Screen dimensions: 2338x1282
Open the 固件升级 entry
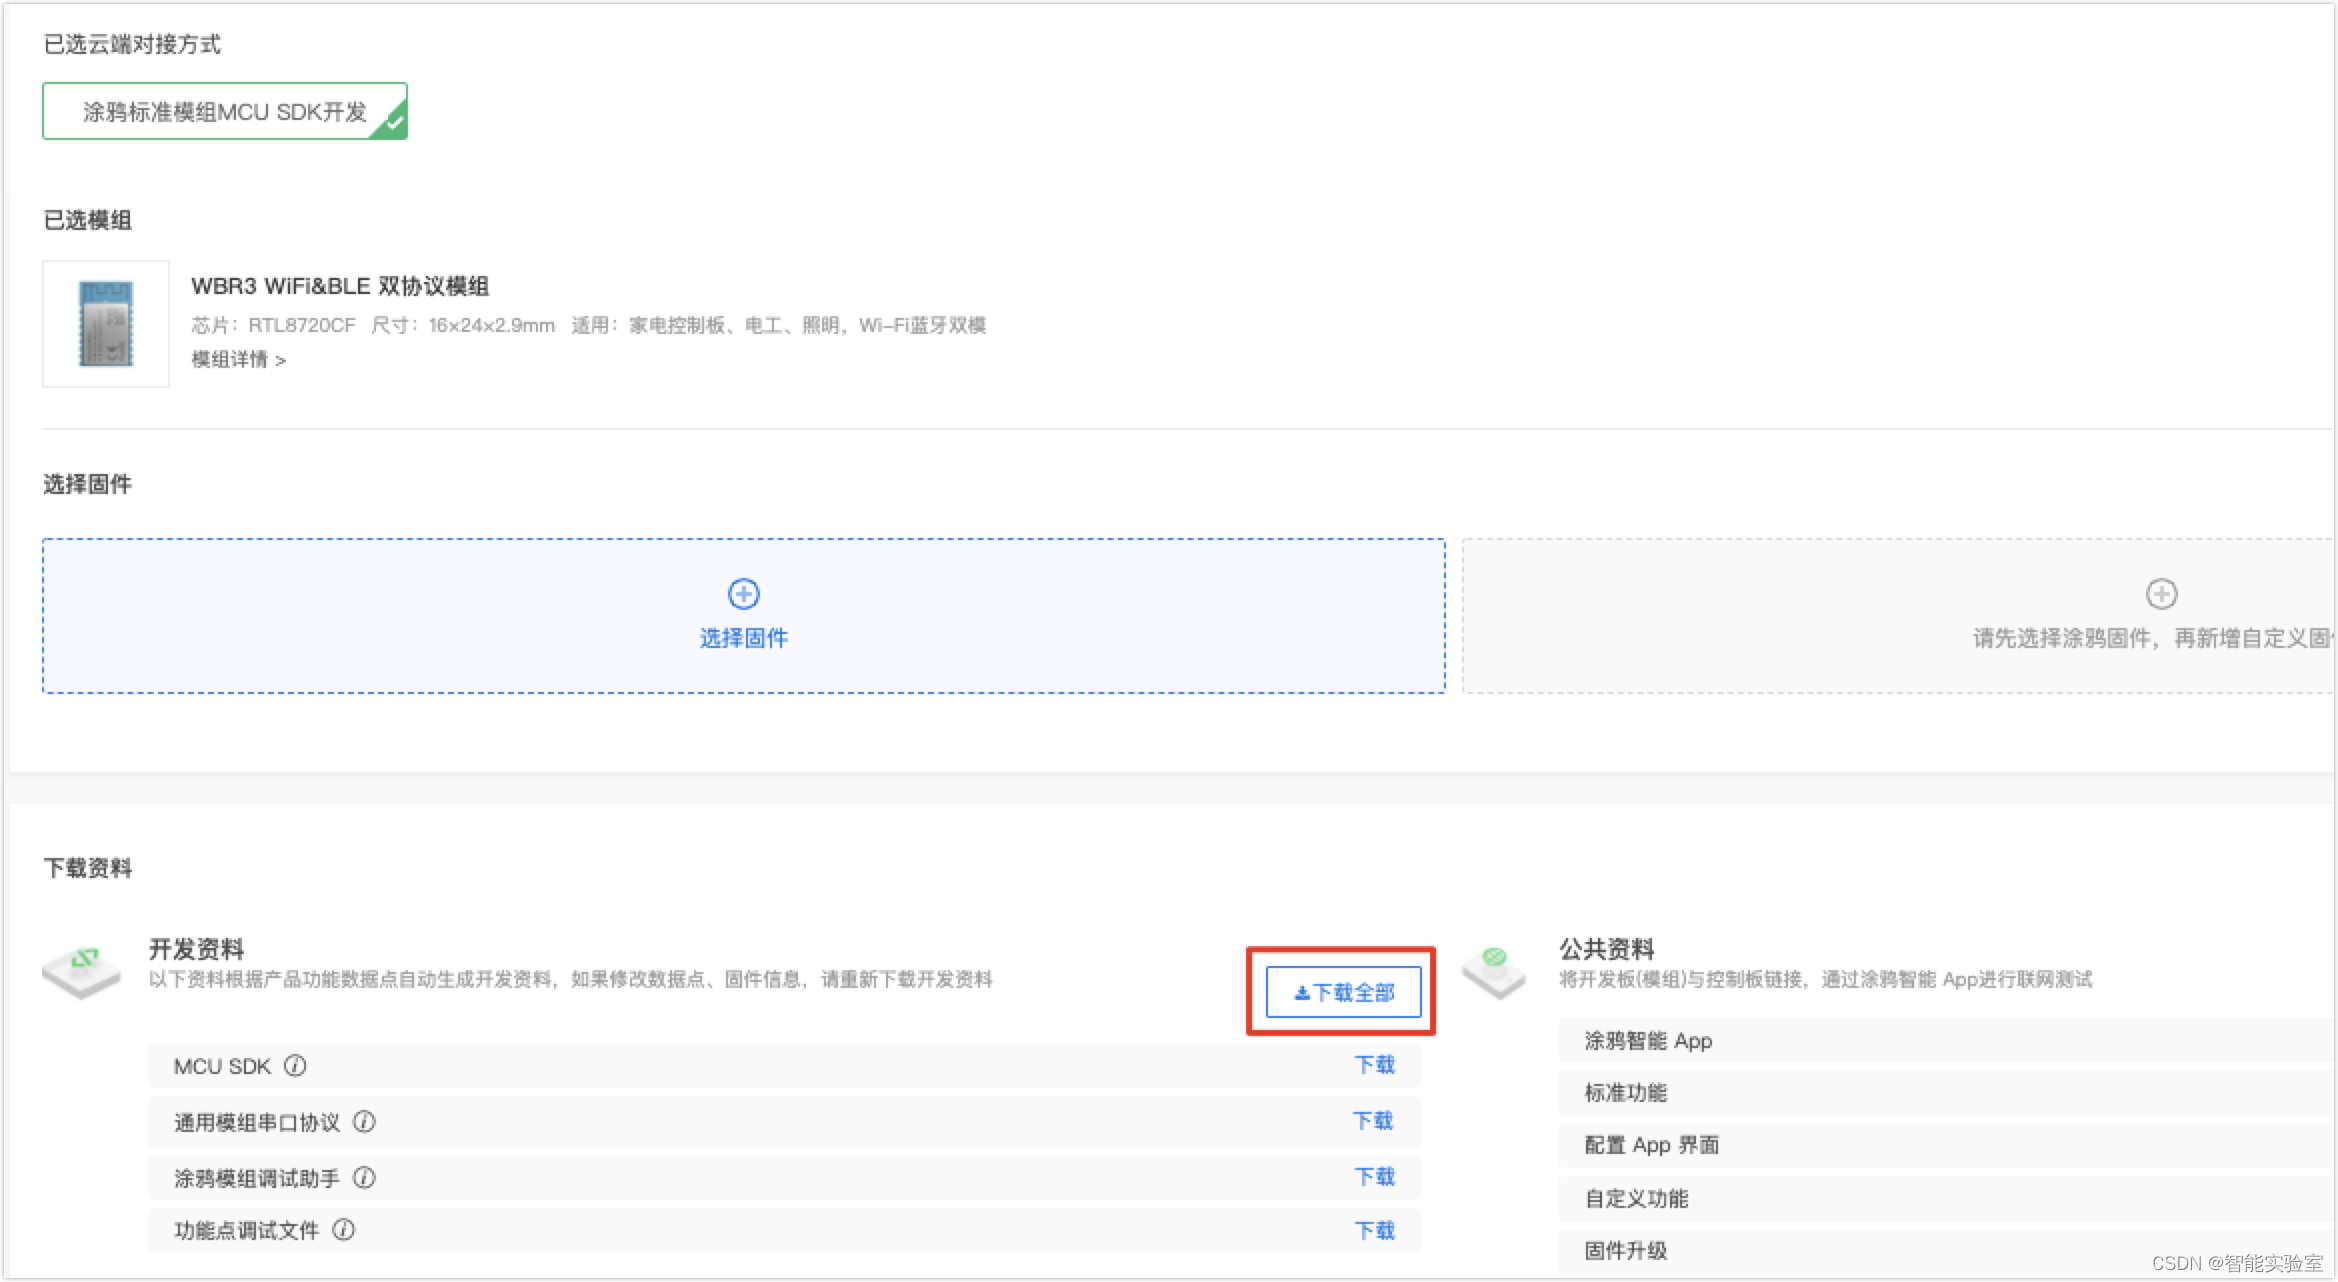tap(1625, 1251)
